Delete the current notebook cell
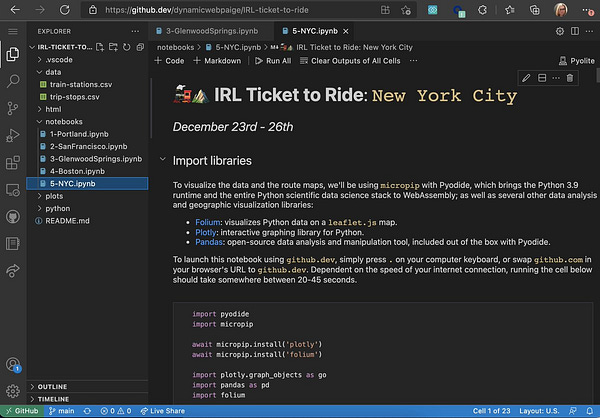The height and width of the screenshot is (418, 600). tap(570, 78)
